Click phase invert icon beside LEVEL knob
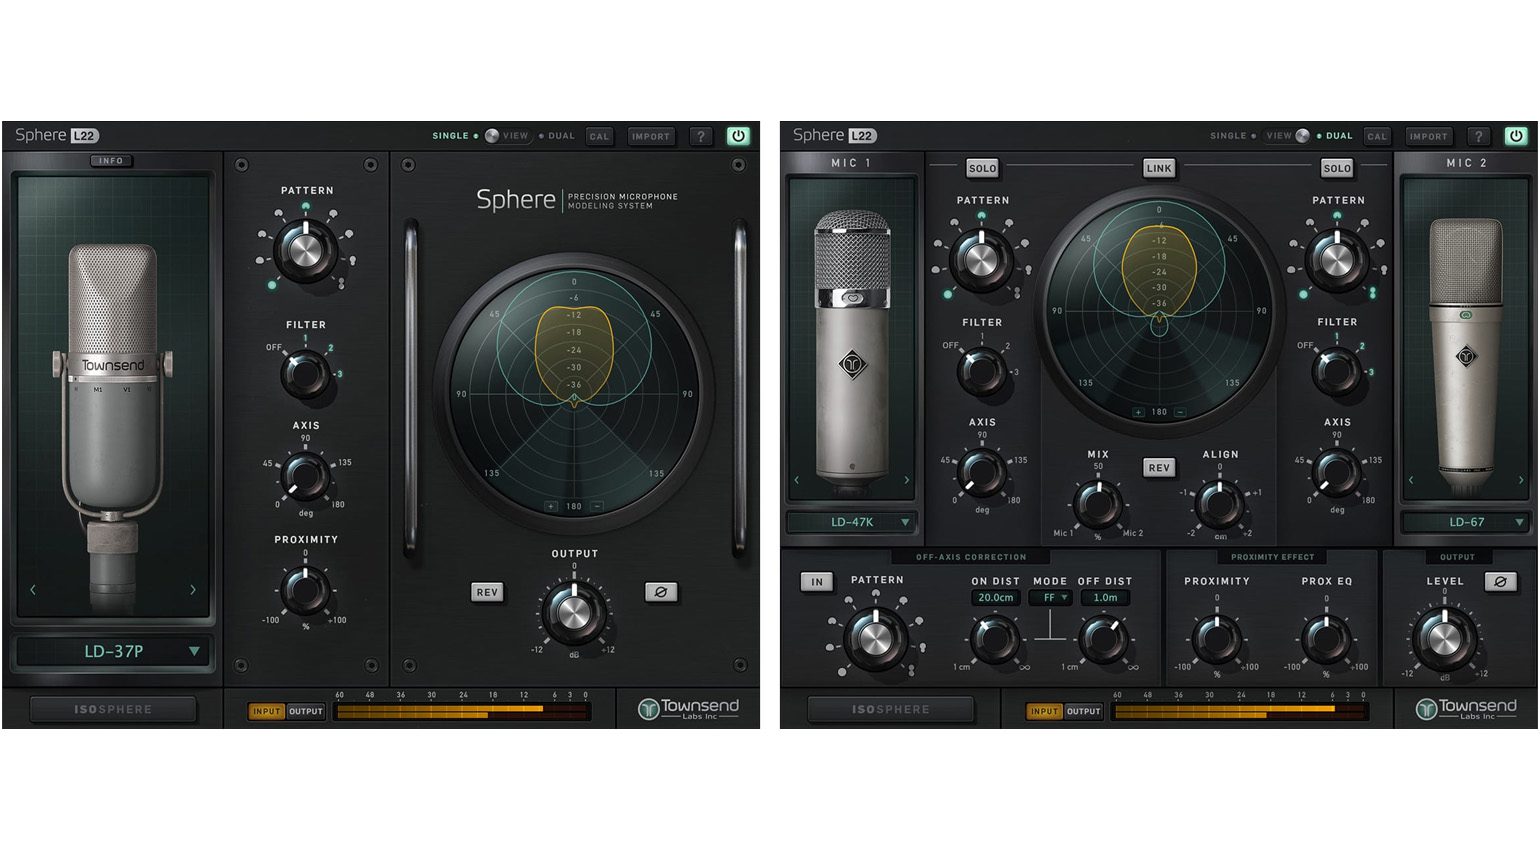 1500,581
